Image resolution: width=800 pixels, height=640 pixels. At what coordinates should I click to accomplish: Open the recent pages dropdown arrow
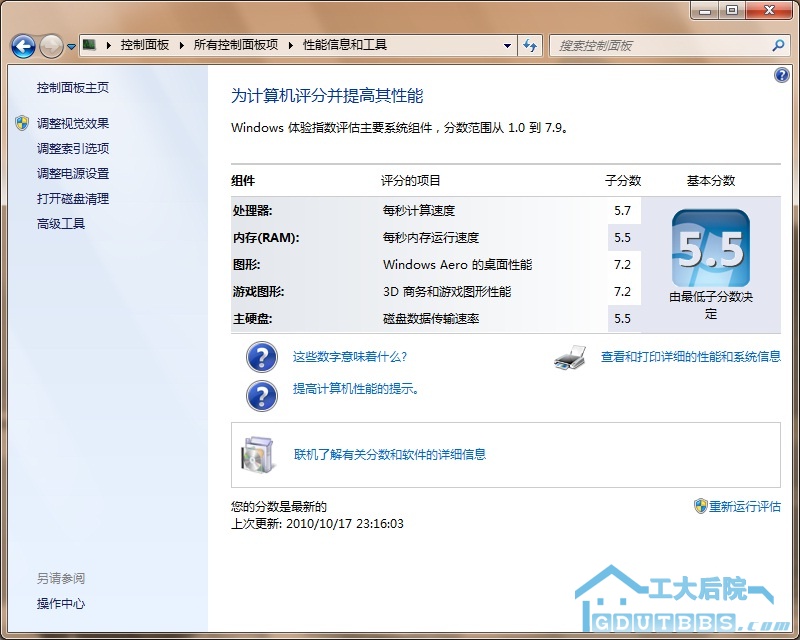point(71,47)
